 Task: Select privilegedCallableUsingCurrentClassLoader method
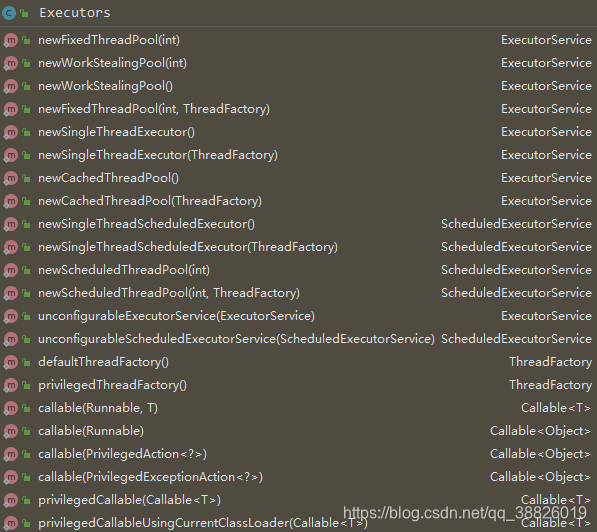click(203, 523)
